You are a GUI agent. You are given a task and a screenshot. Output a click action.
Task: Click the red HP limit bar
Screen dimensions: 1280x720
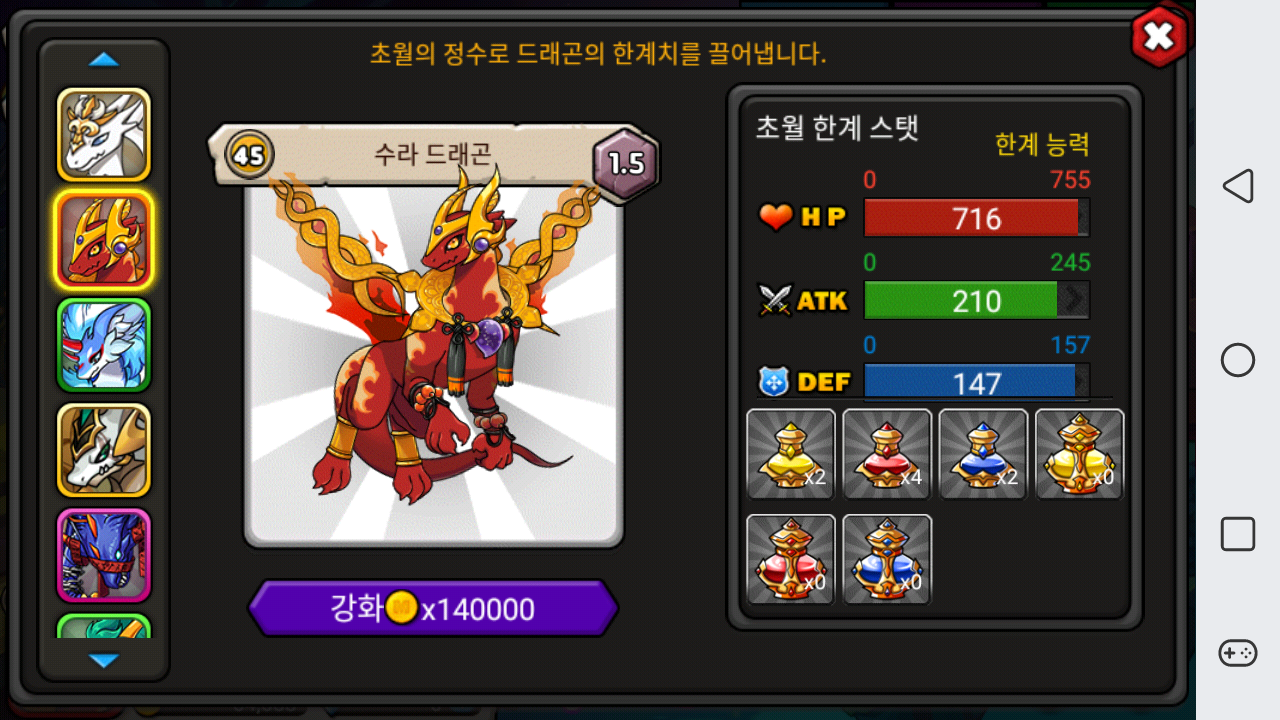[x=976, y=218]
